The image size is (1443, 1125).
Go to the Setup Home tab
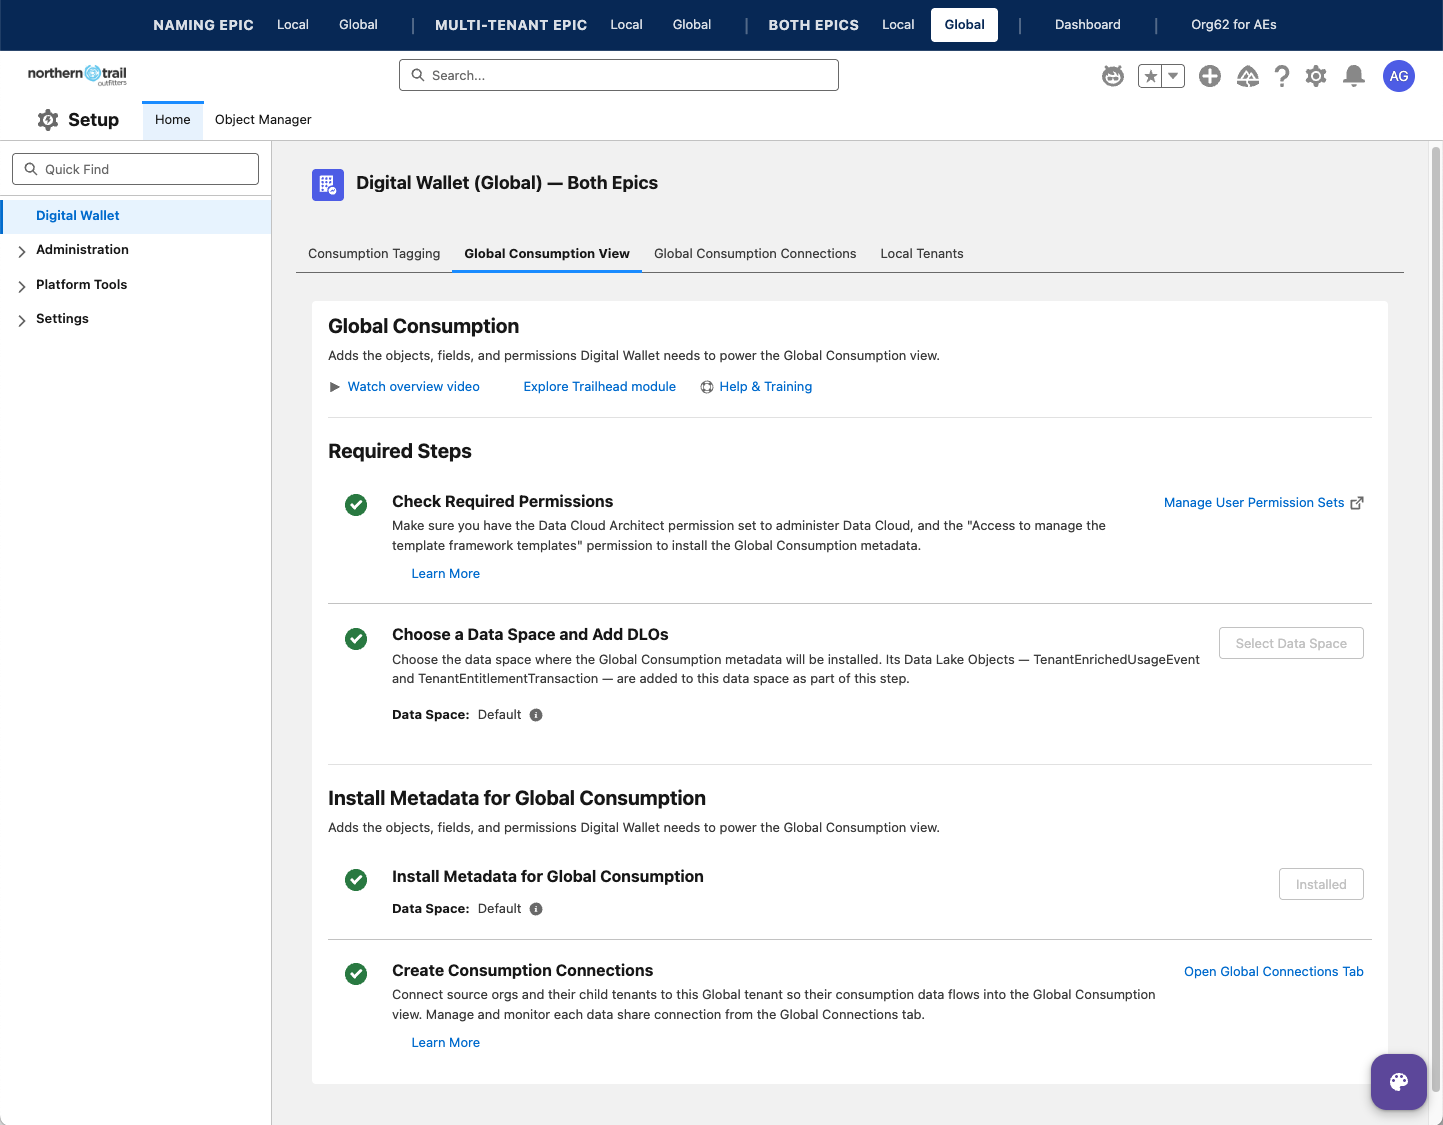click(173, 120)
